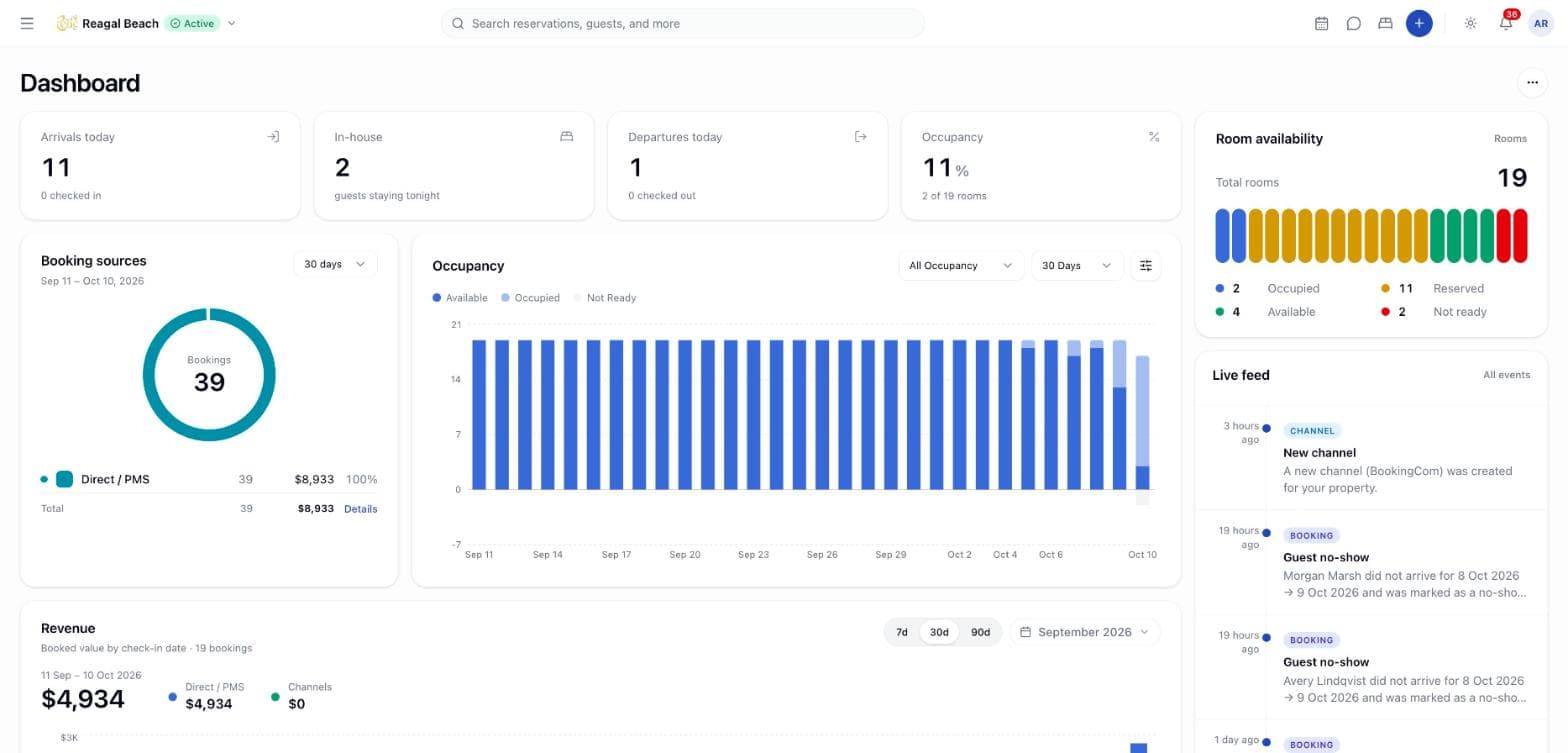Open the All Occupancy dropdown
This screenshot has height=753, width=1568.
(960, 265)
